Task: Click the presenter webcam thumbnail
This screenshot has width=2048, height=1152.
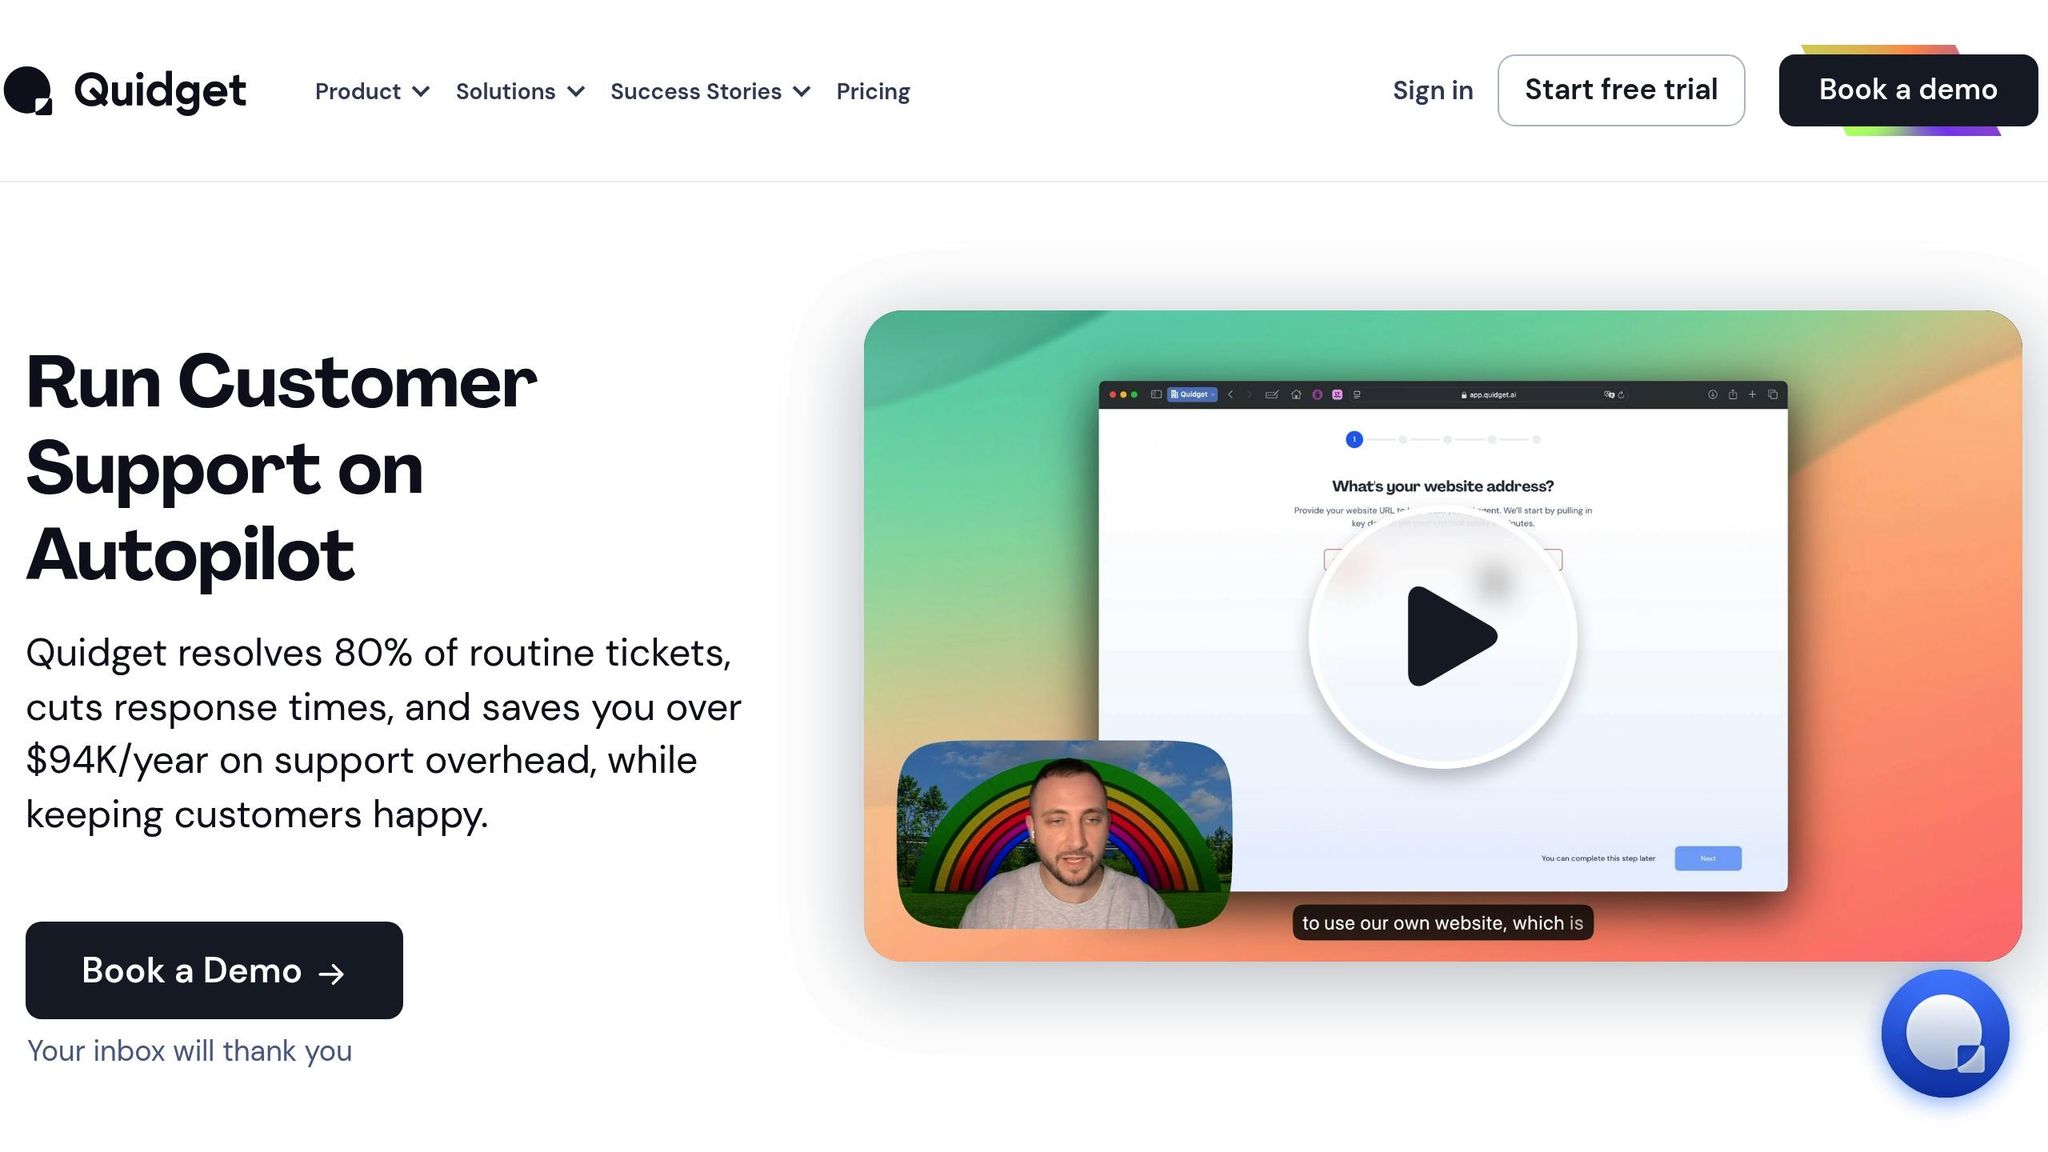Action: (x=1065, y=834)
